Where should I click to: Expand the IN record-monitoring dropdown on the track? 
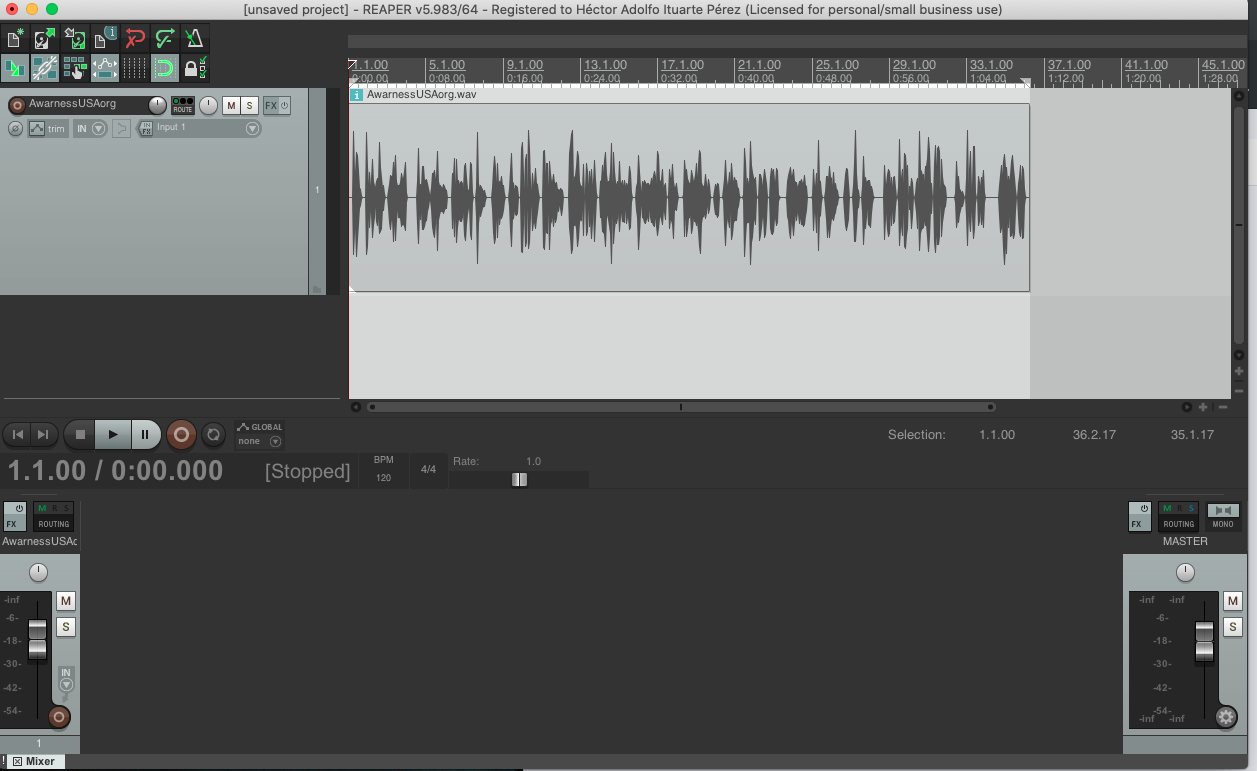98,129
